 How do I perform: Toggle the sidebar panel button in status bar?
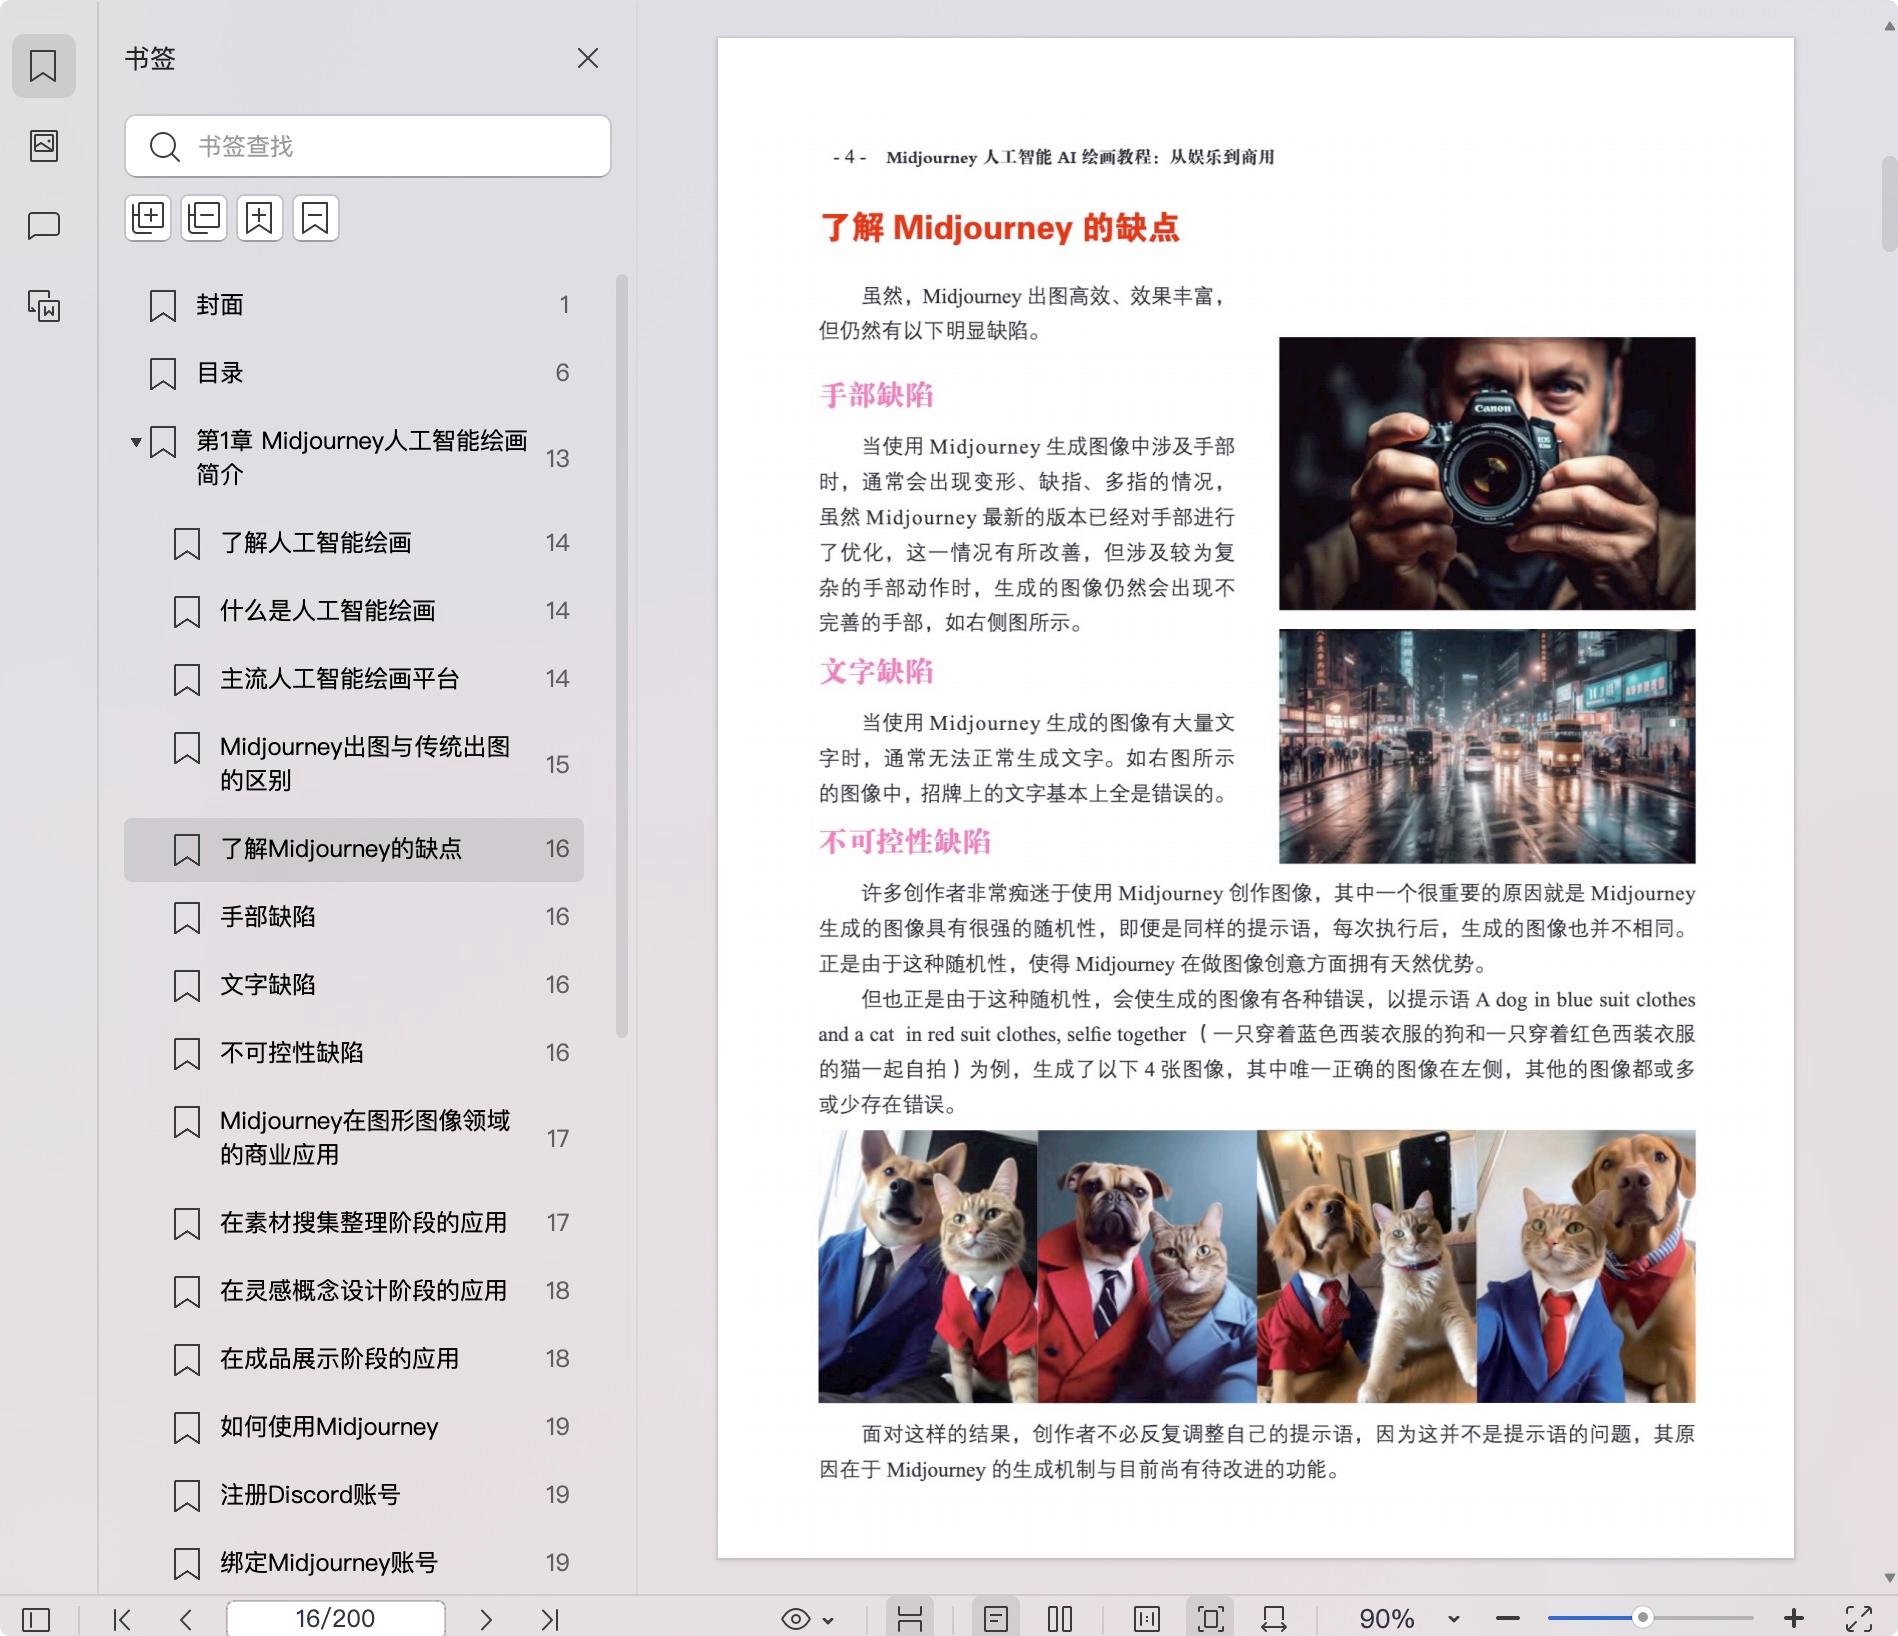coord(36,1619)
